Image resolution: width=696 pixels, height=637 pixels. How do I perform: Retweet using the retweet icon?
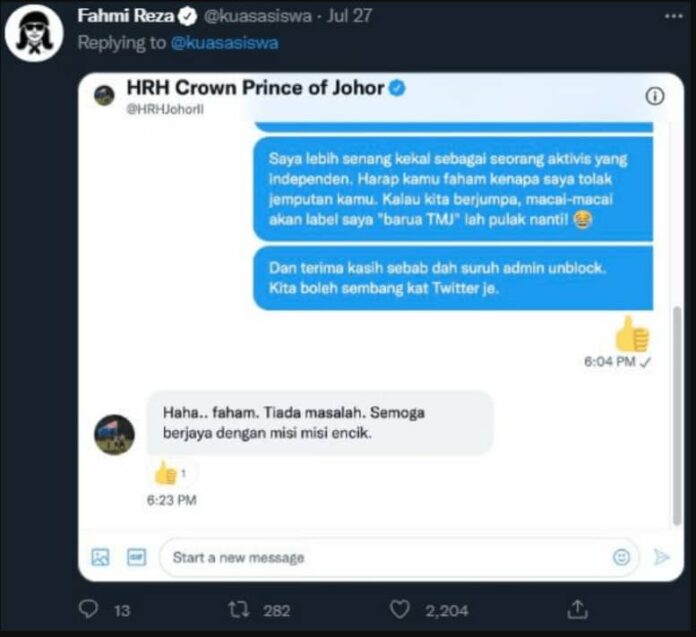(239, 609)
